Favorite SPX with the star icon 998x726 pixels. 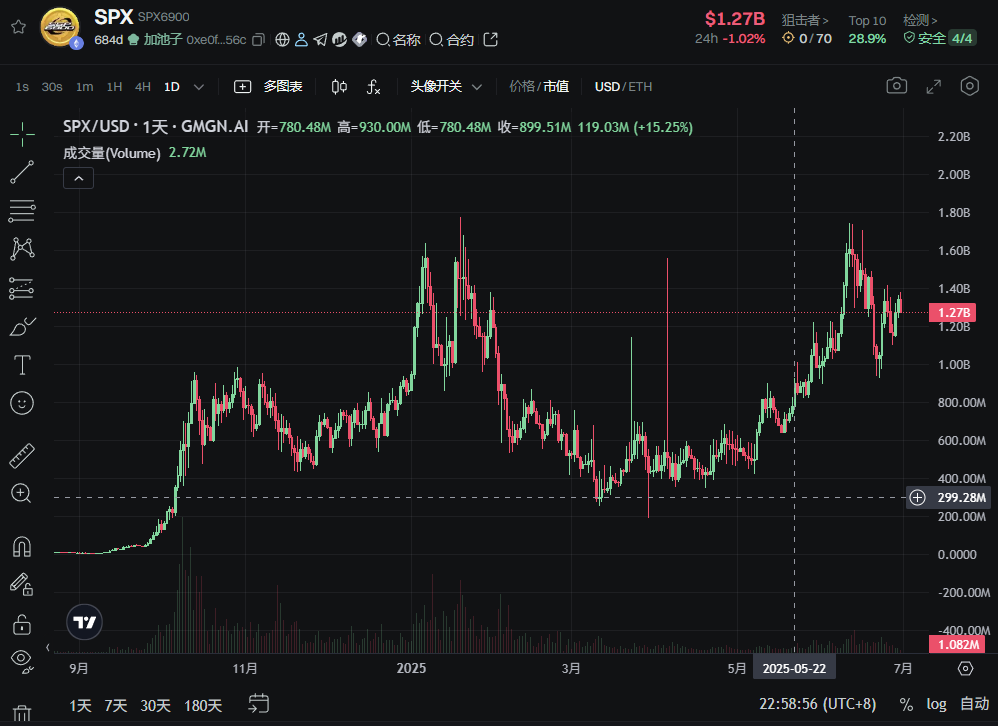18,27
